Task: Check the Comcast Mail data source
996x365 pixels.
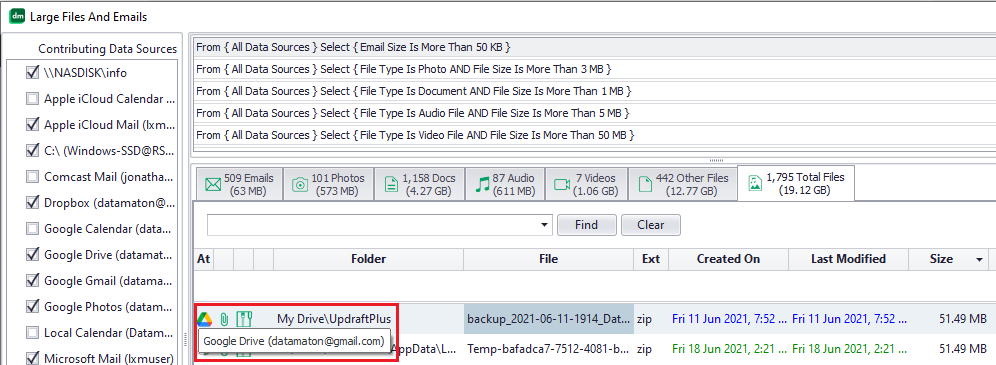Action: 32,176
